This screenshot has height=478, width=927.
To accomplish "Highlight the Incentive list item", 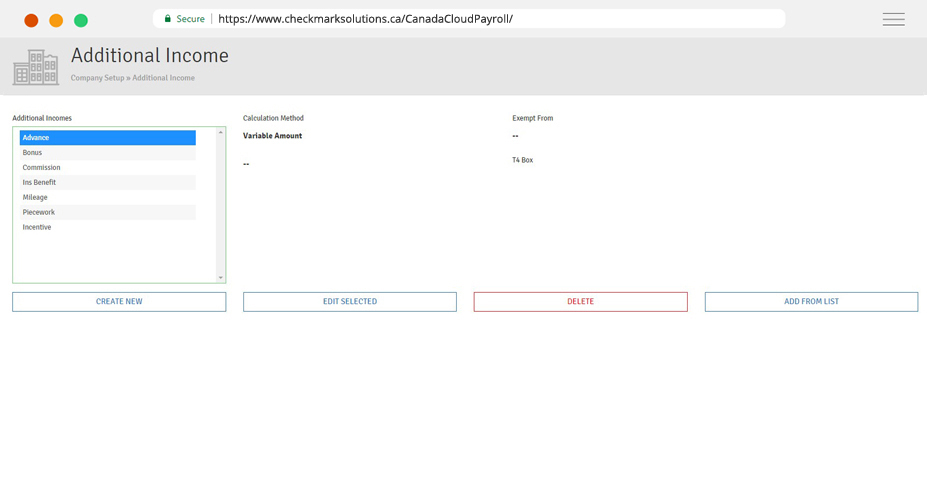I will (x=107, y=228).
